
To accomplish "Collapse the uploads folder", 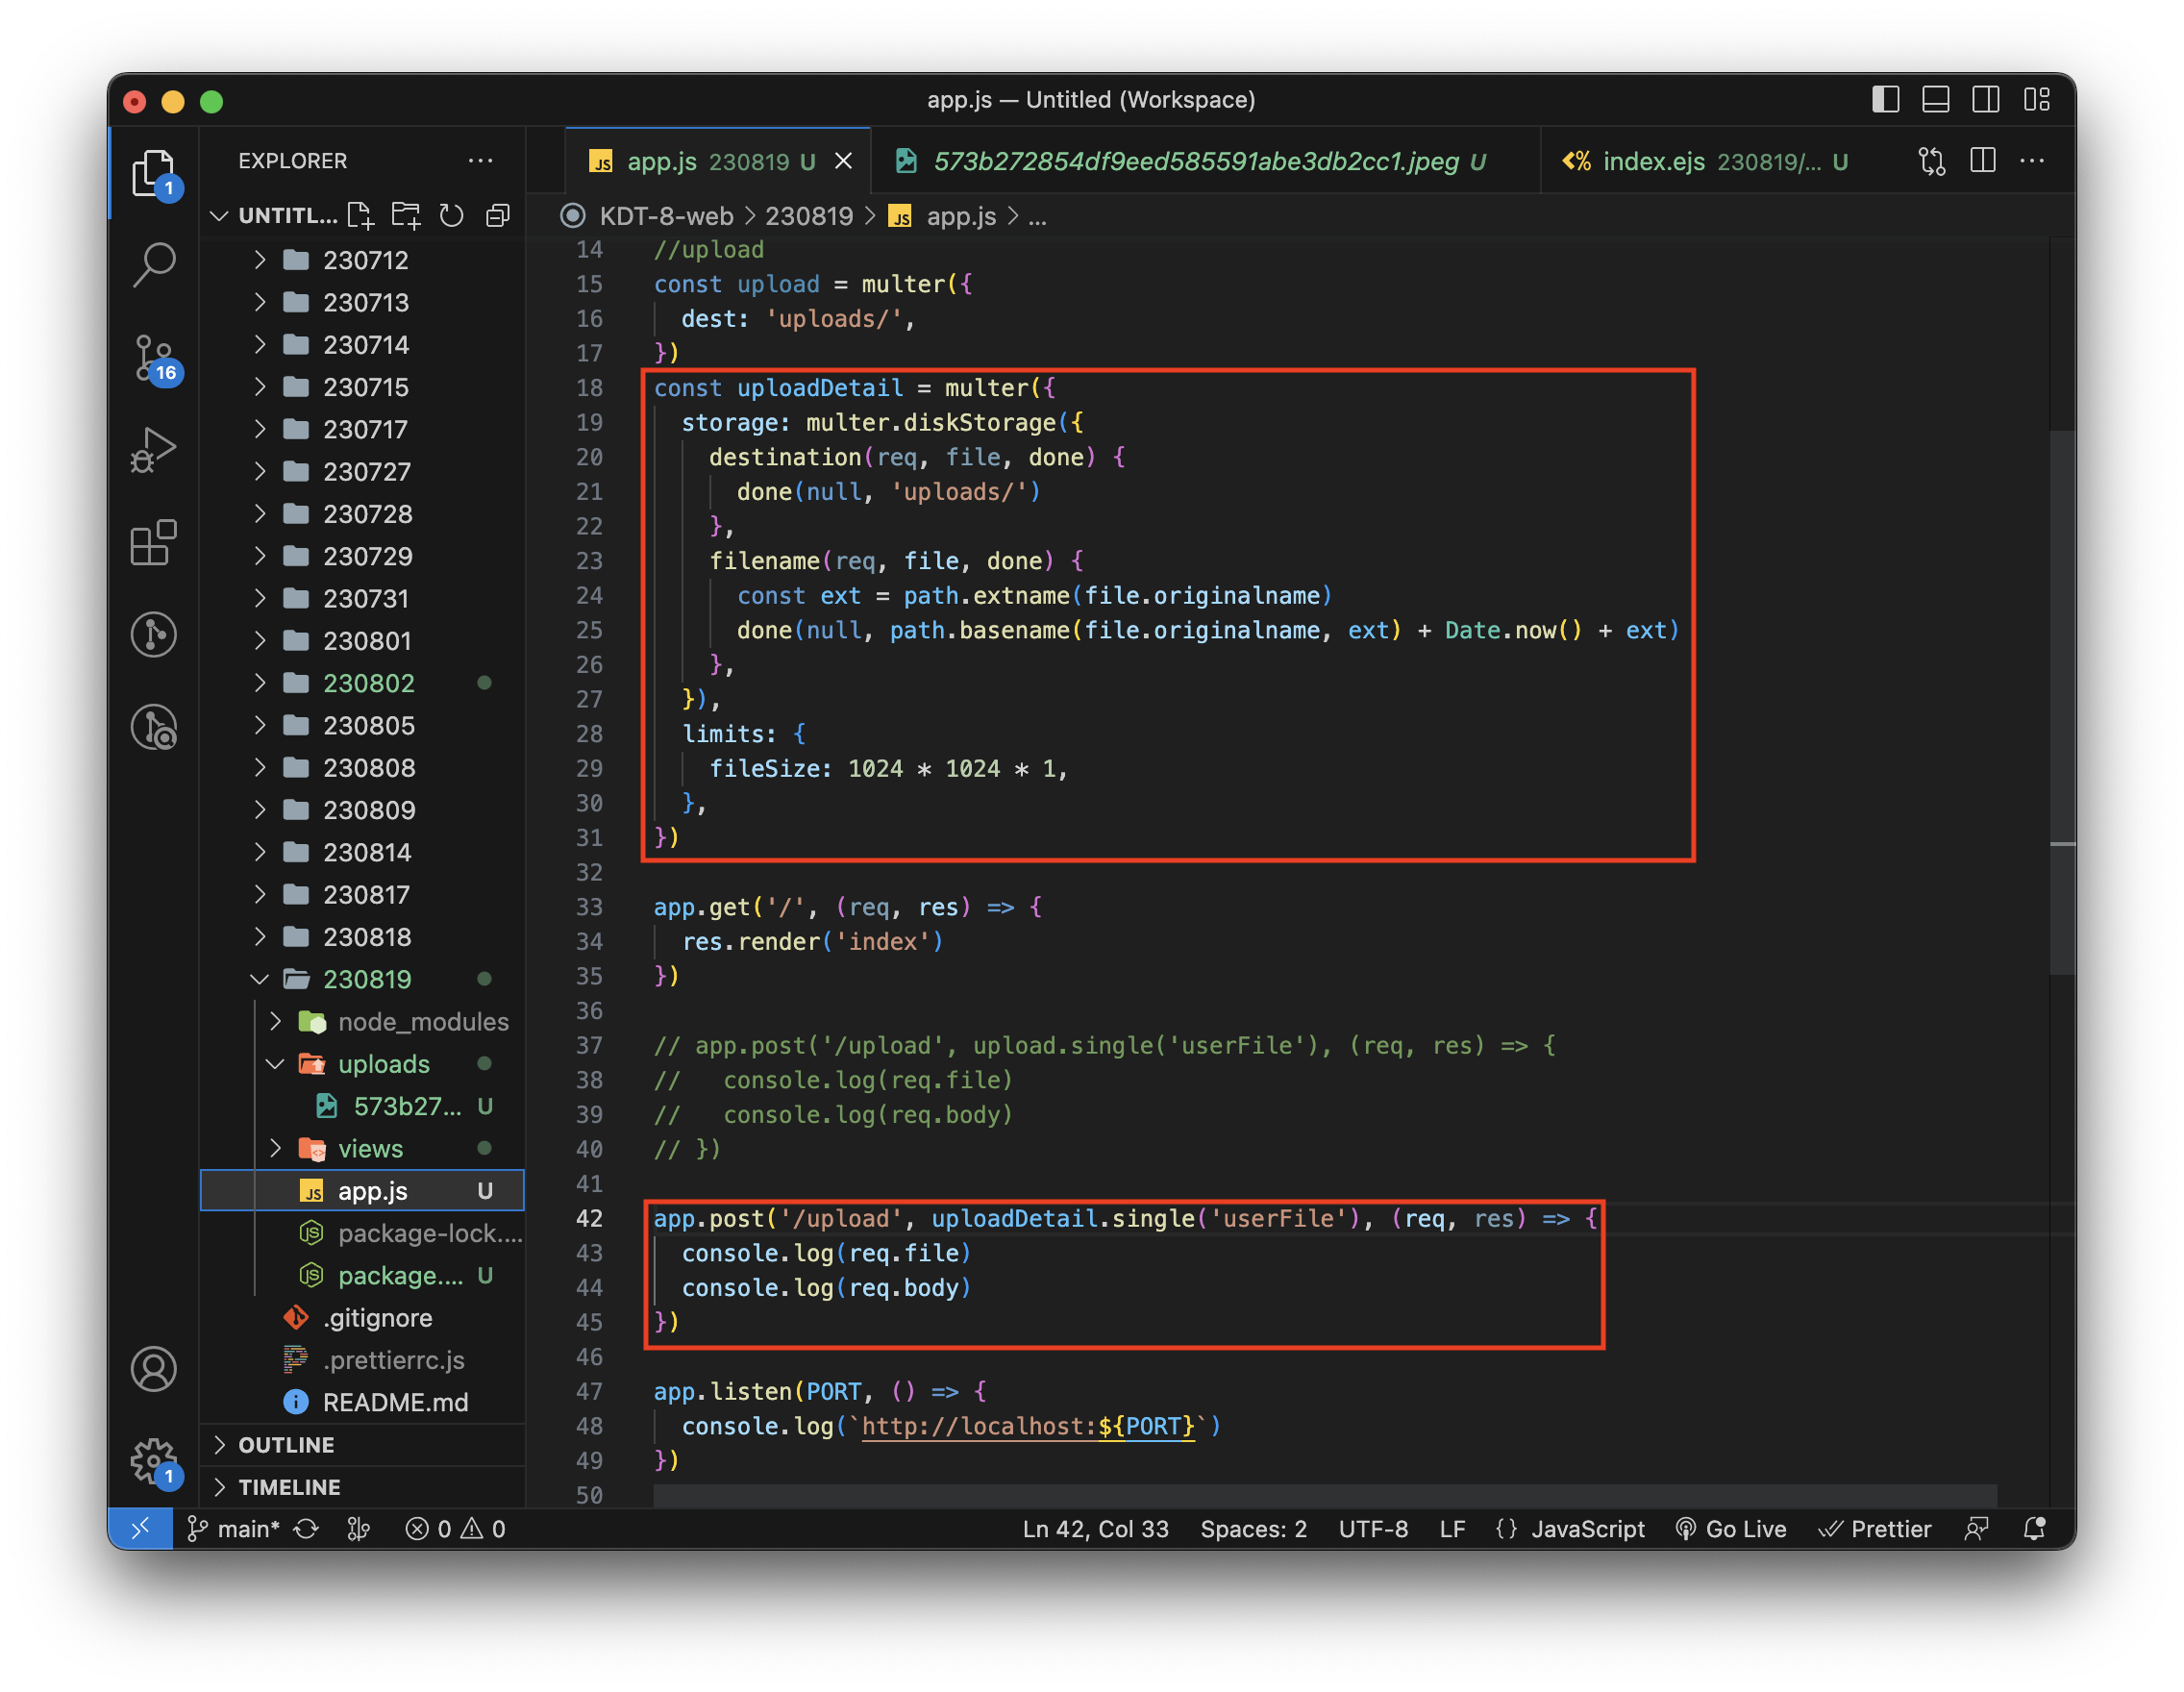I will pyautogui.click(x=362, y=1064).
